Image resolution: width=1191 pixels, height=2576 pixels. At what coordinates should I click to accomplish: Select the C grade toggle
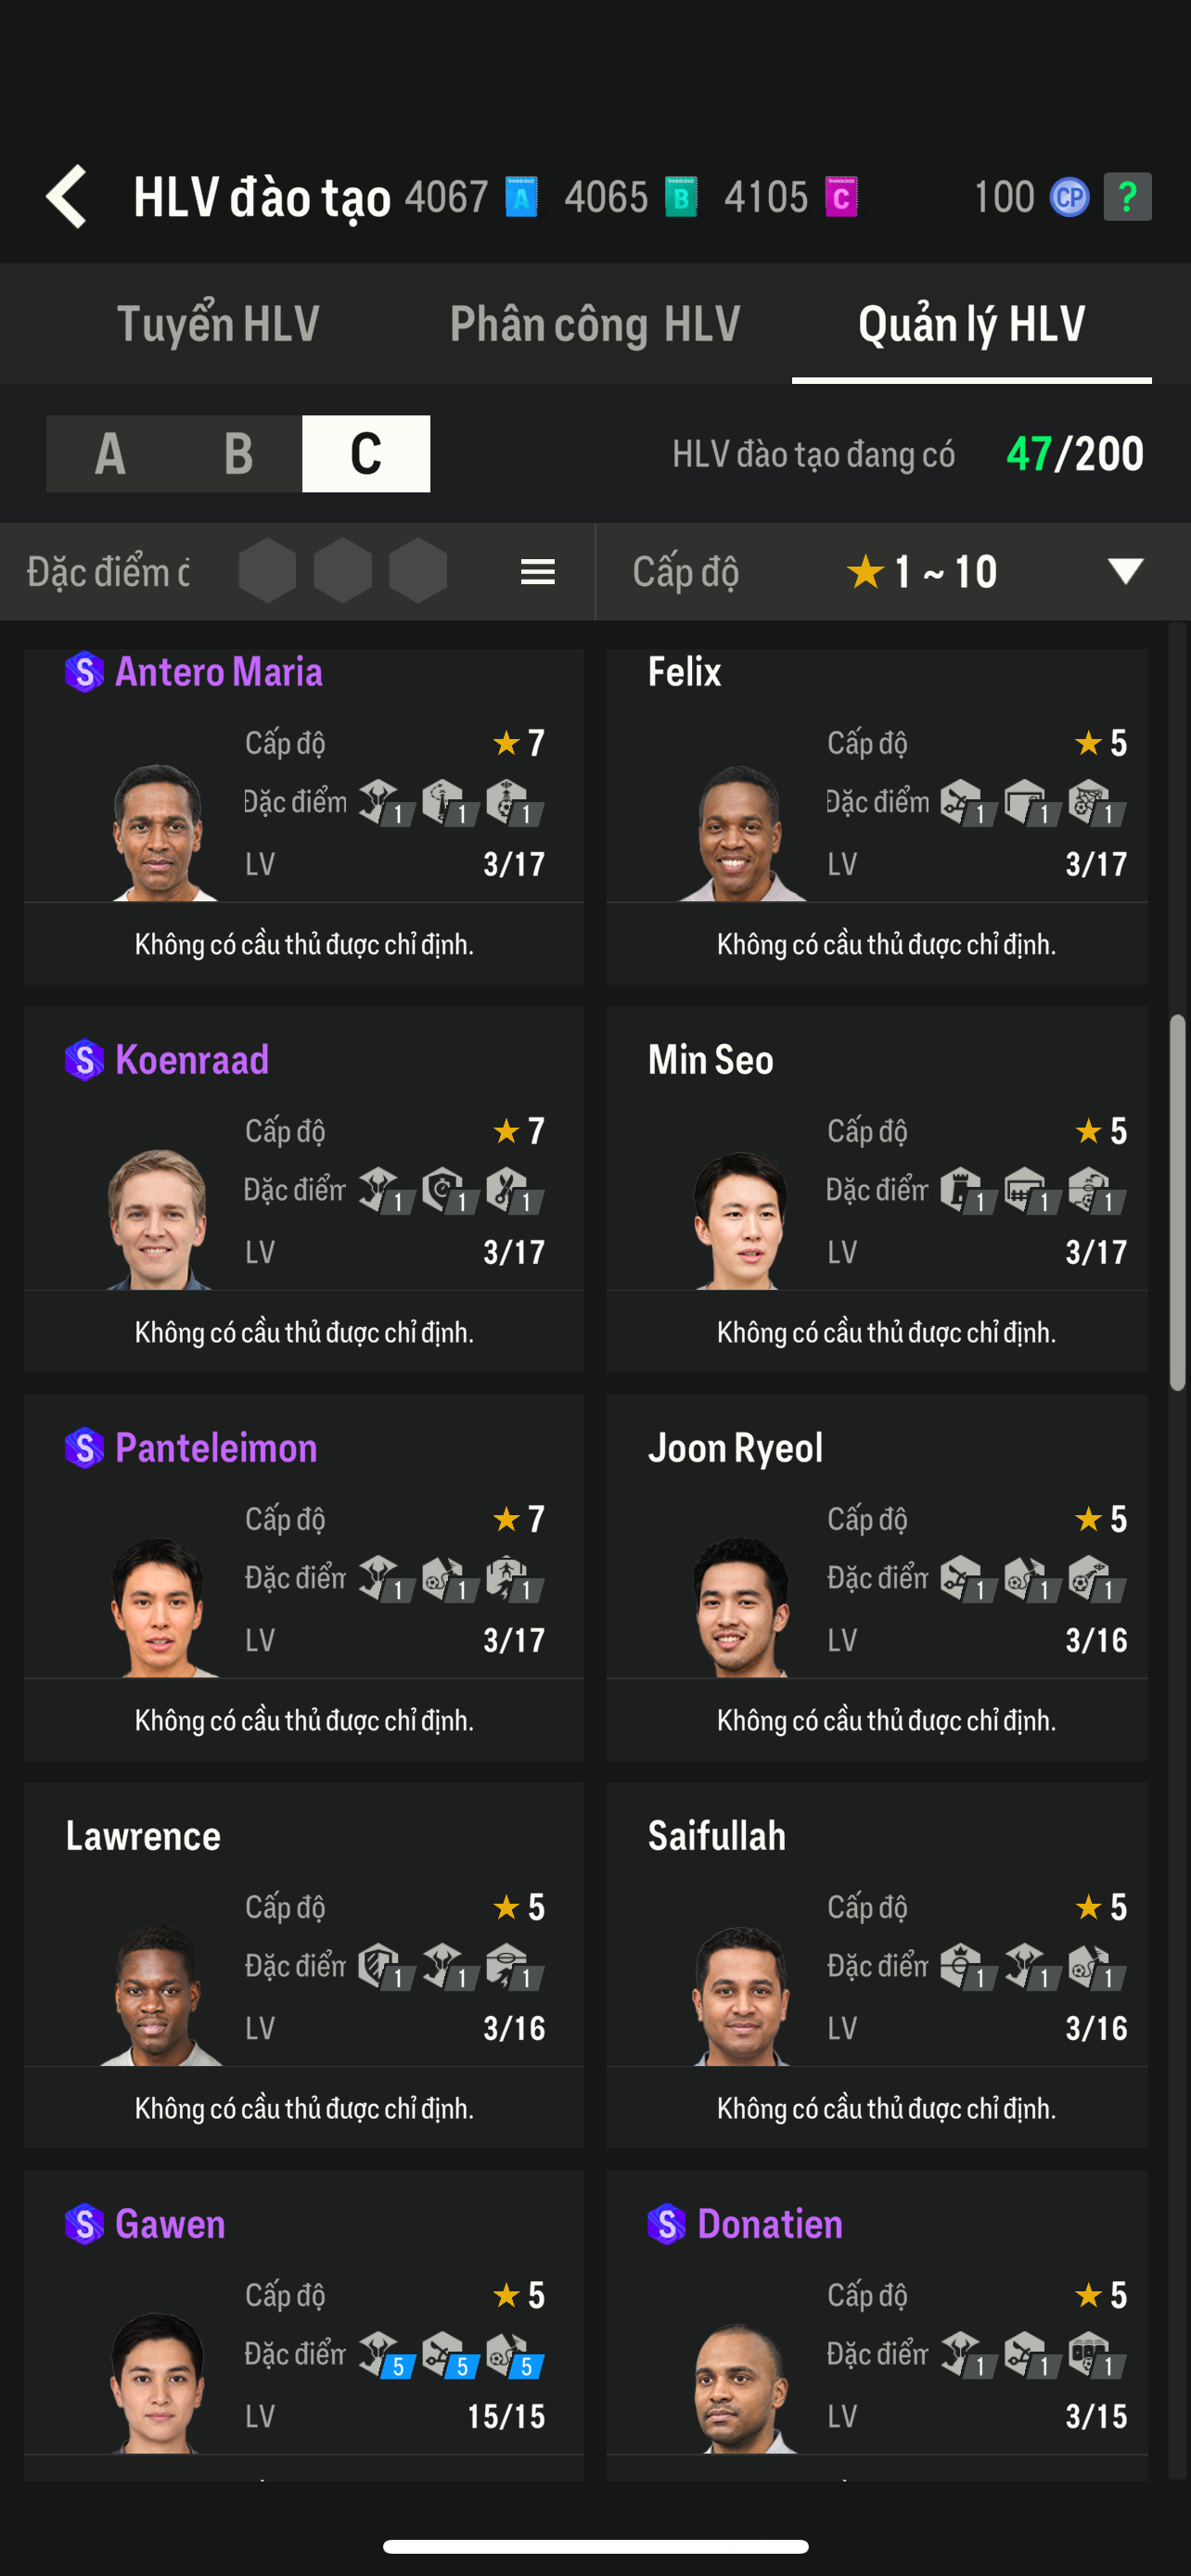point(366,454)
